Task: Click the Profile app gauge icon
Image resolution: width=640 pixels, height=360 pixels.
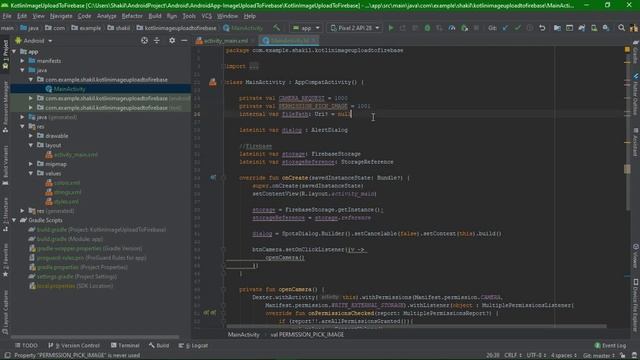Action: [451, 28]
